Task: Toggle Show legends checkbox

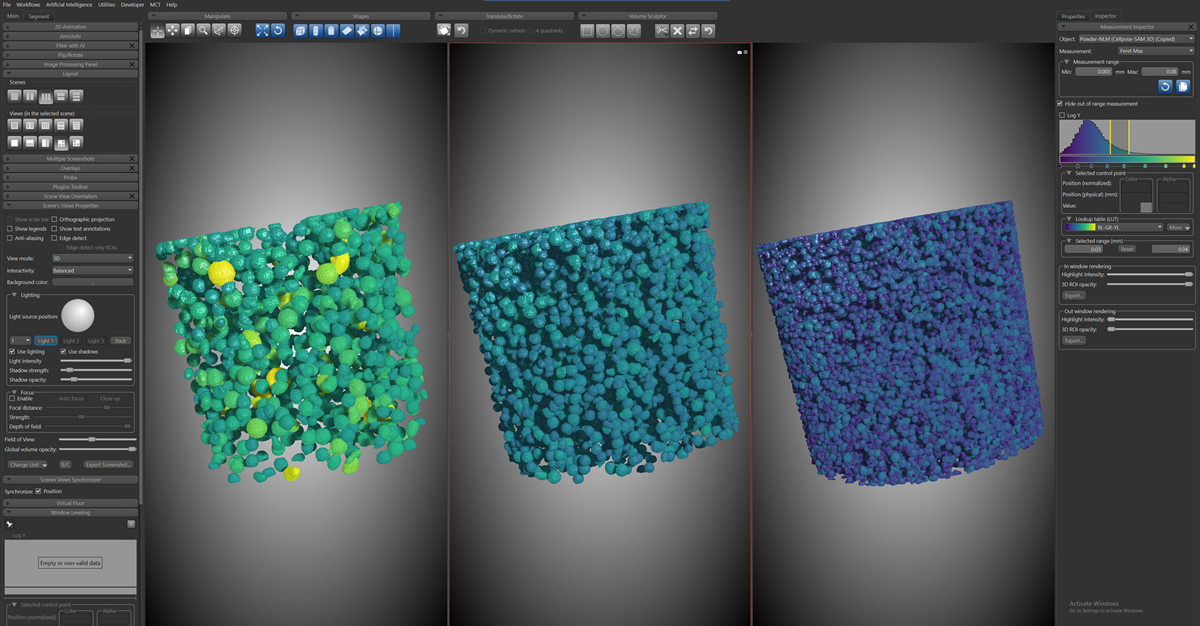Action: coord(10,229)
